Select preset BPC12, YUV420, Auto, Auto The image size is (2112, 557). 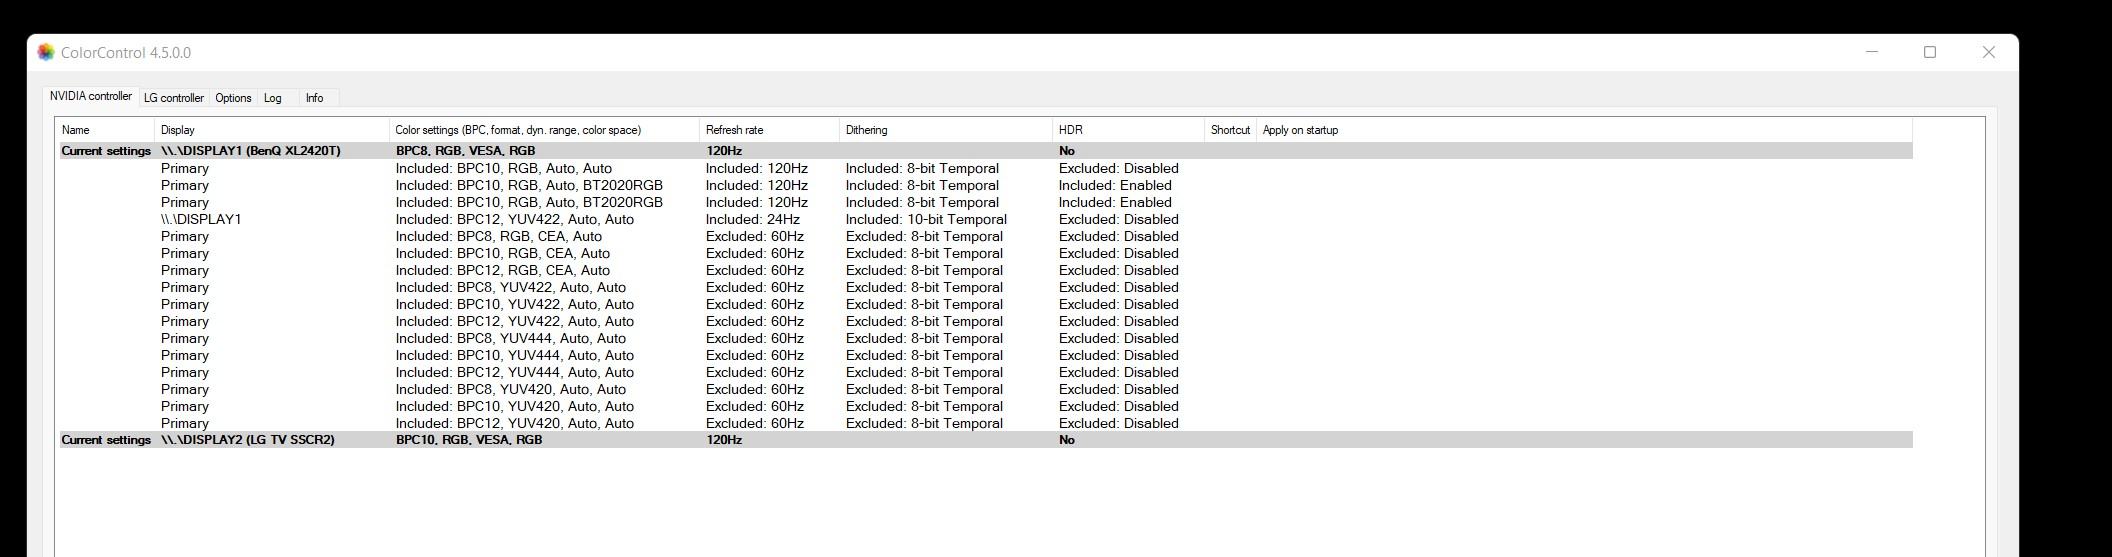(985, 423)
